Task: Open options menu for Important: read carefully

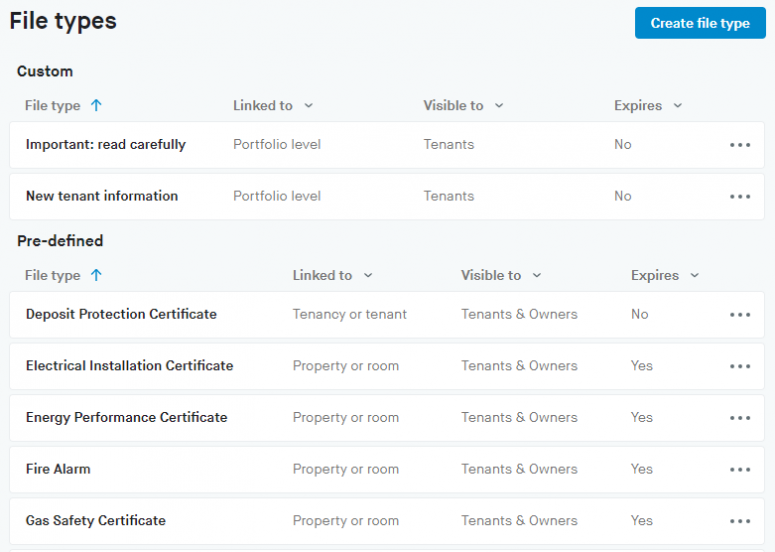Action: [x=740, y=145]
